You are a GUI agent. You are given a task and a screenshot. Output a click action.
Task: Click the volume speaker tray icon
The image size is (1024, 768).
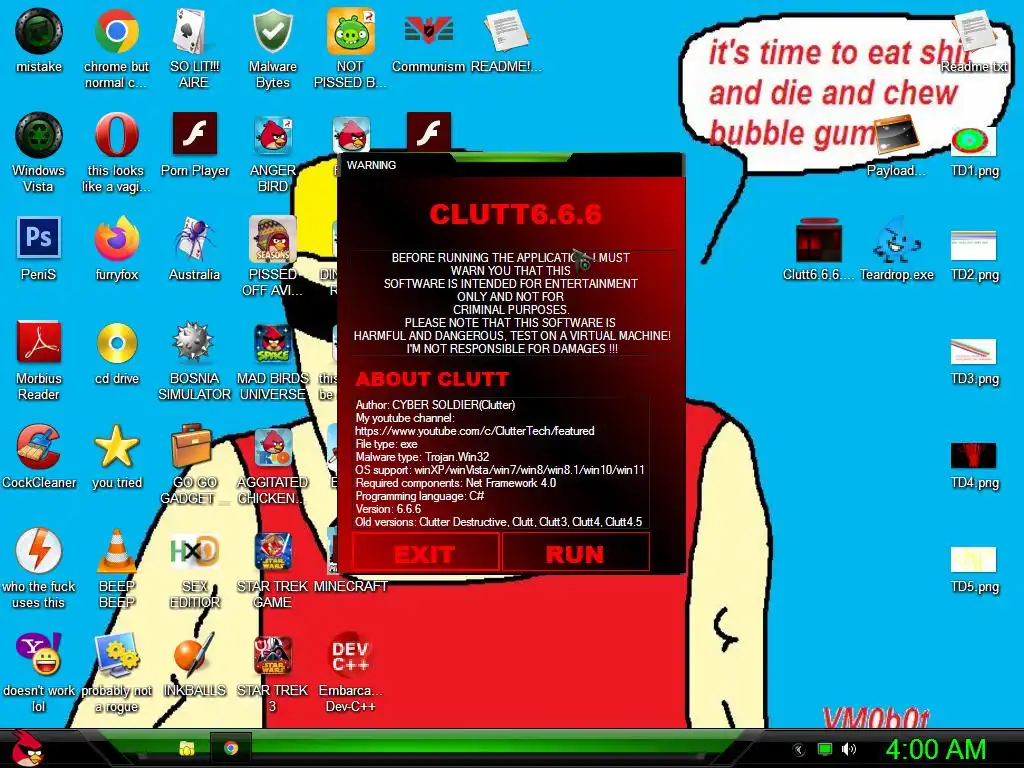[849, 749]
